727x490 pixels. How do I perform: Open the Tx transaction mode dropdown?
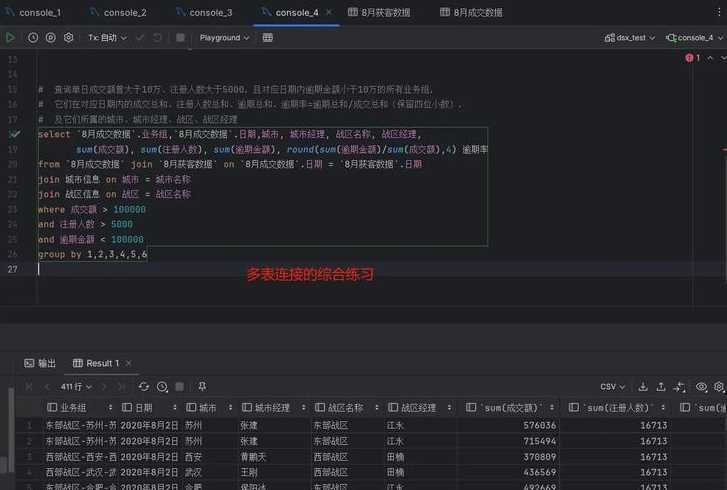pos(108,38)
